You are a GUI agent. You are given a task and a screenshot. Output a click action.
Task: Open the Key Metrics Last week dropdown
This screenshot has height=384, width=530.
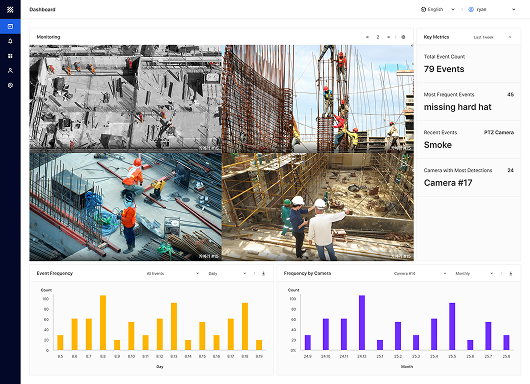(492, 37)
